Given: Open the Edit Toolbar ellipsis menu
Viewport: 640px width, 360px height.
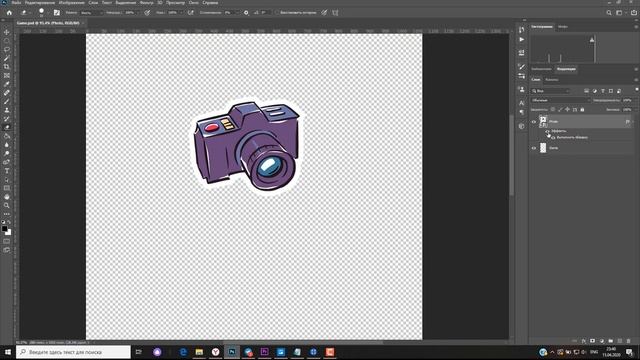Looking at the screenshot, I should (x=7, y=214).
